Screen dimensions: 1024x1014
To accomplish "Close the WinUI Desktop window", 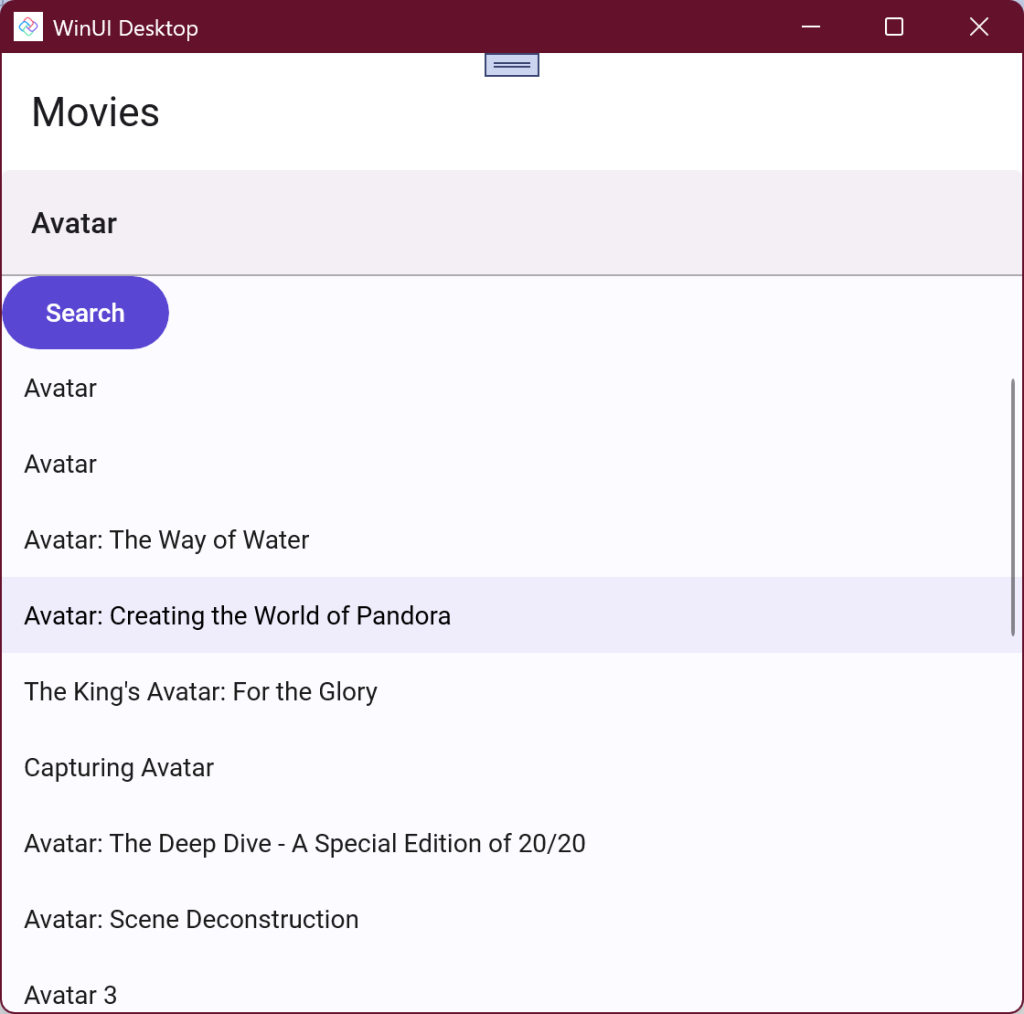I will [979, 27].
